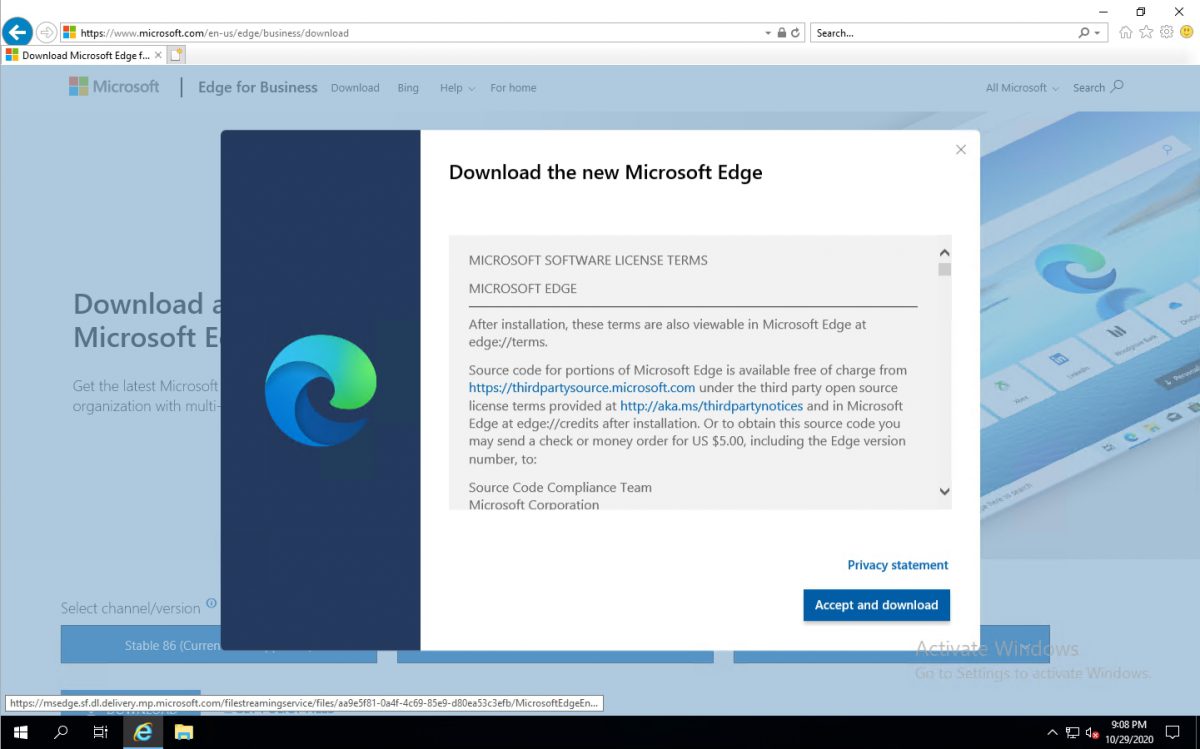Click the license terms scroll-up arrow
1200x749 pixels.
(944, 253)
